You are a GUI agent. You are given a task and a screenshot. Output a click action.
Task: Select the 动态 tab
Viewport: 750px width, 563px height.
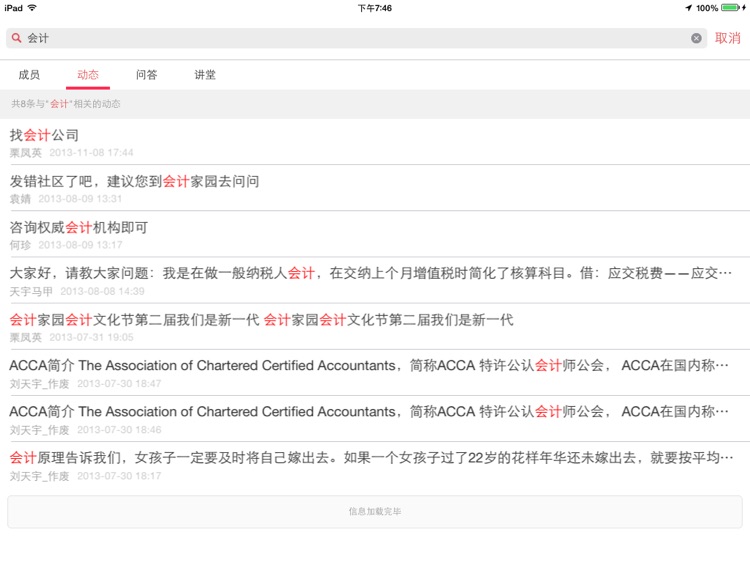click(88, 75)
